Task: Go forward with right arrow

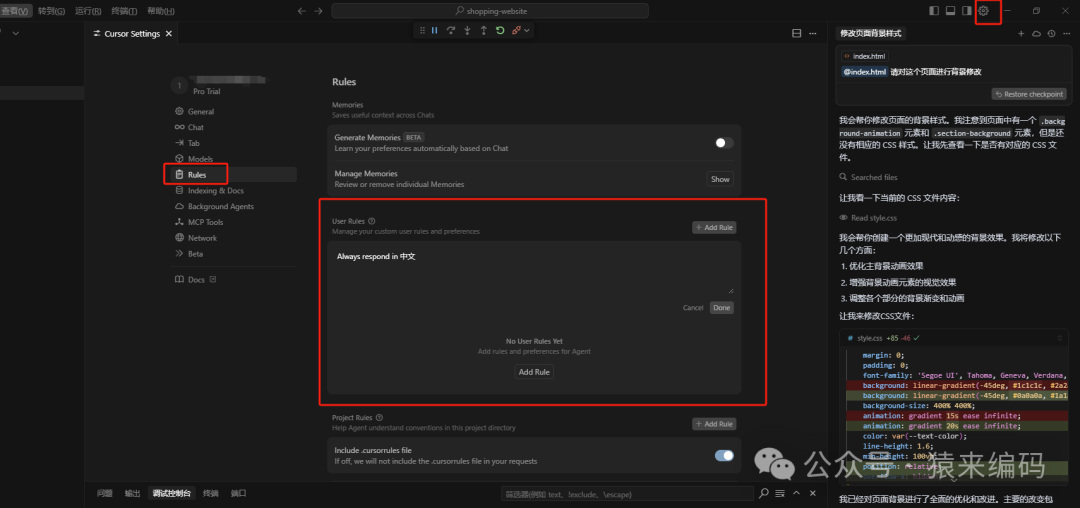Action: tap(318, 11)
